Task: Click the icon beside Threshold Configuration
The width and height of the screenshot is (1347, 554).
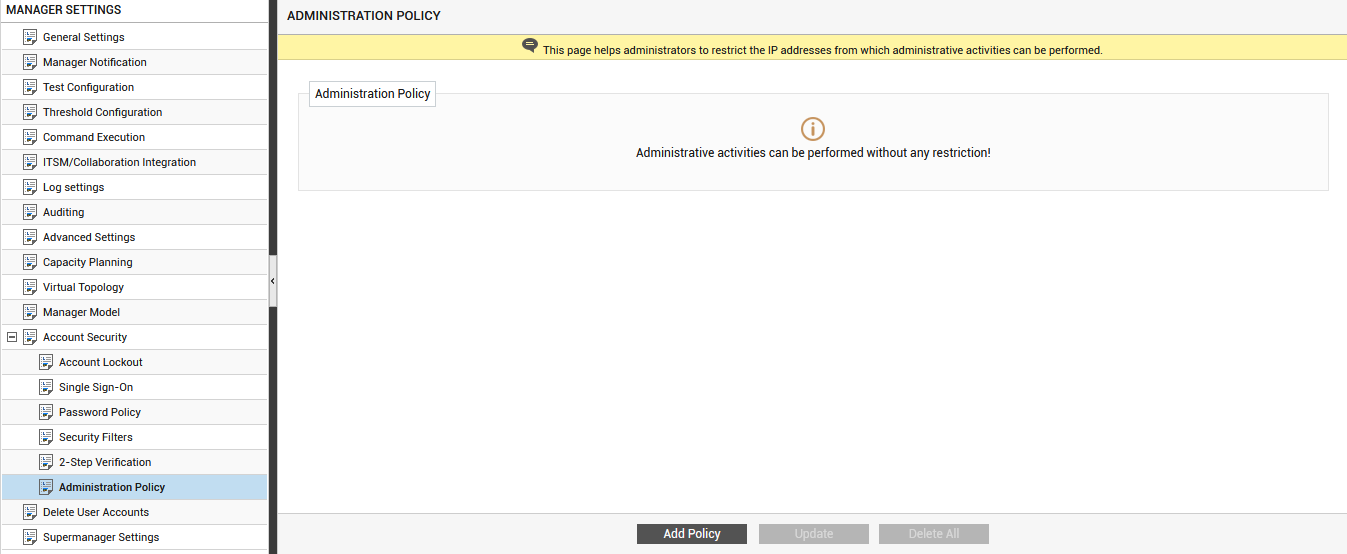Action: pyautogui.click(x=30, y=112)
